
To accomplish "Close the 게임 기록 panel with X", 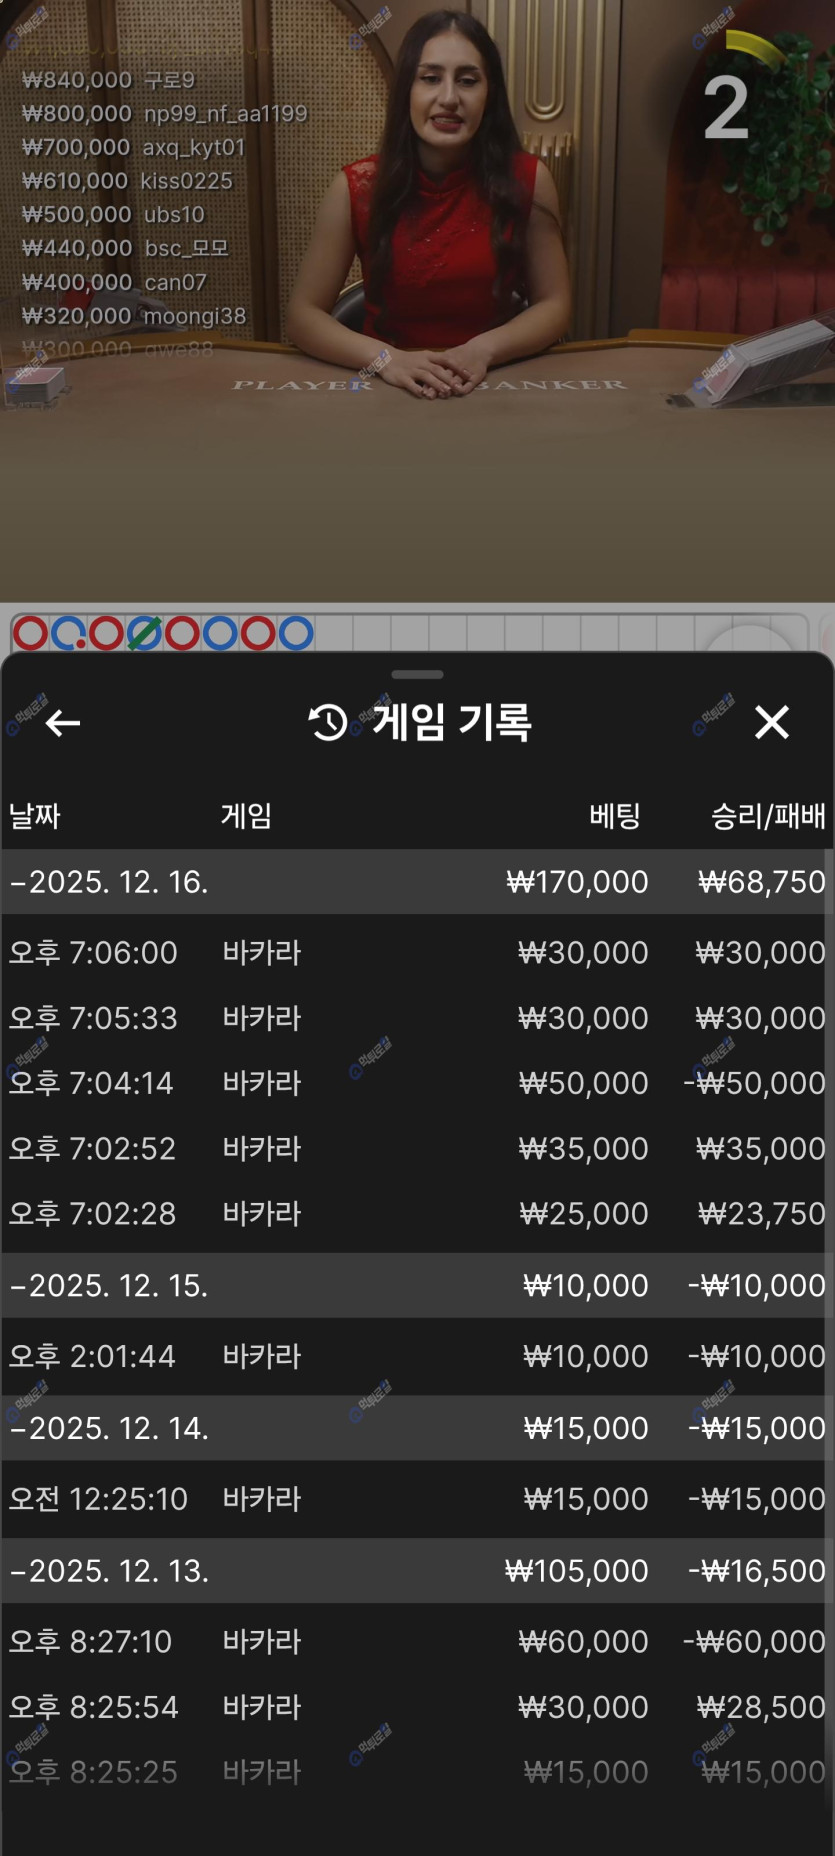I will coord(771,722).
